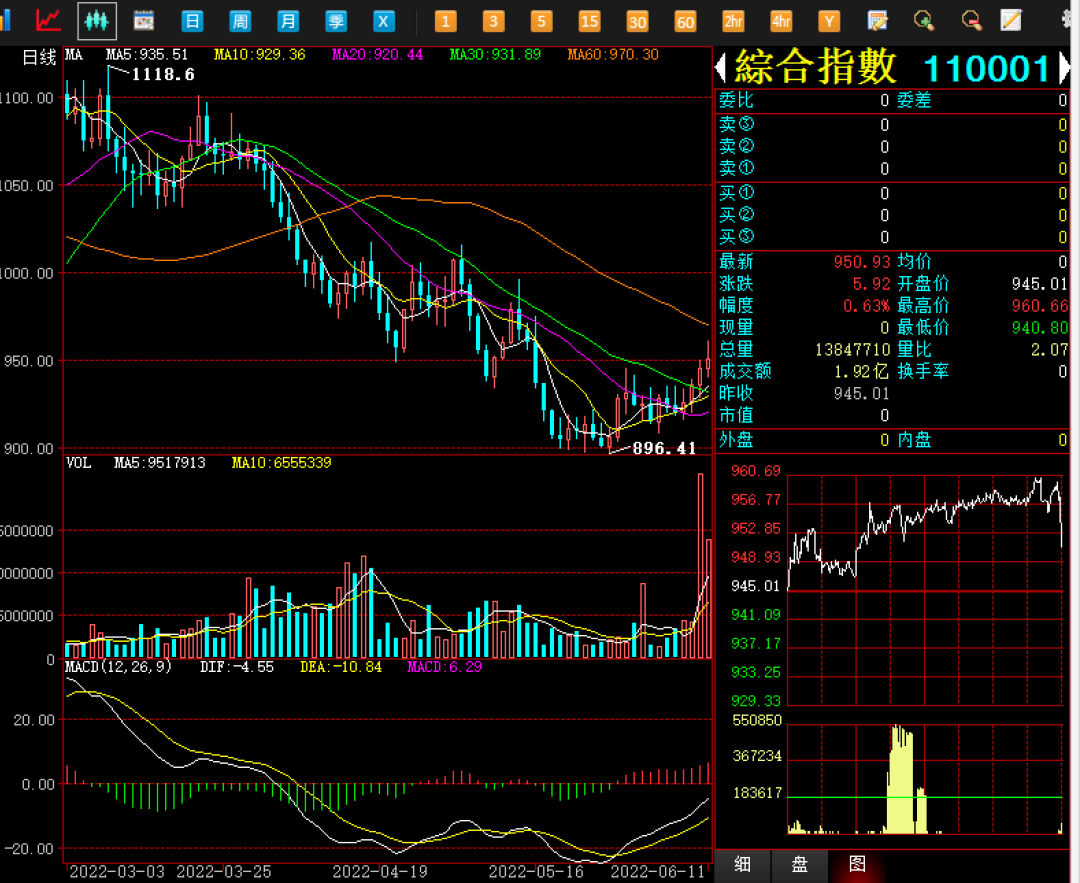Click the 2022-03-03 date on axis
1080x883 pixels.
(117, 871)
